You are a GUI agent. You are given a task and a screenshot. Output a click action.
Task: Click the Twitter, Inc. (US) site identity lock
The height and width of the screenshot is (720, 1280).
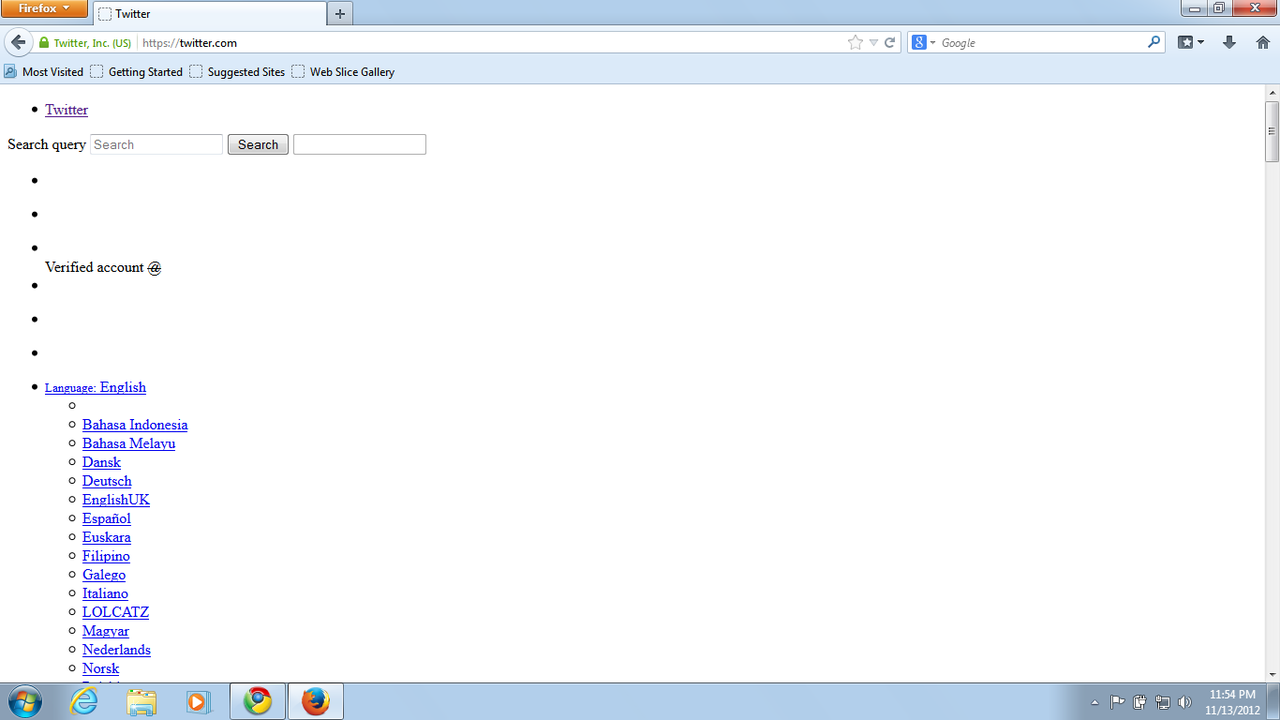(85, 43)
